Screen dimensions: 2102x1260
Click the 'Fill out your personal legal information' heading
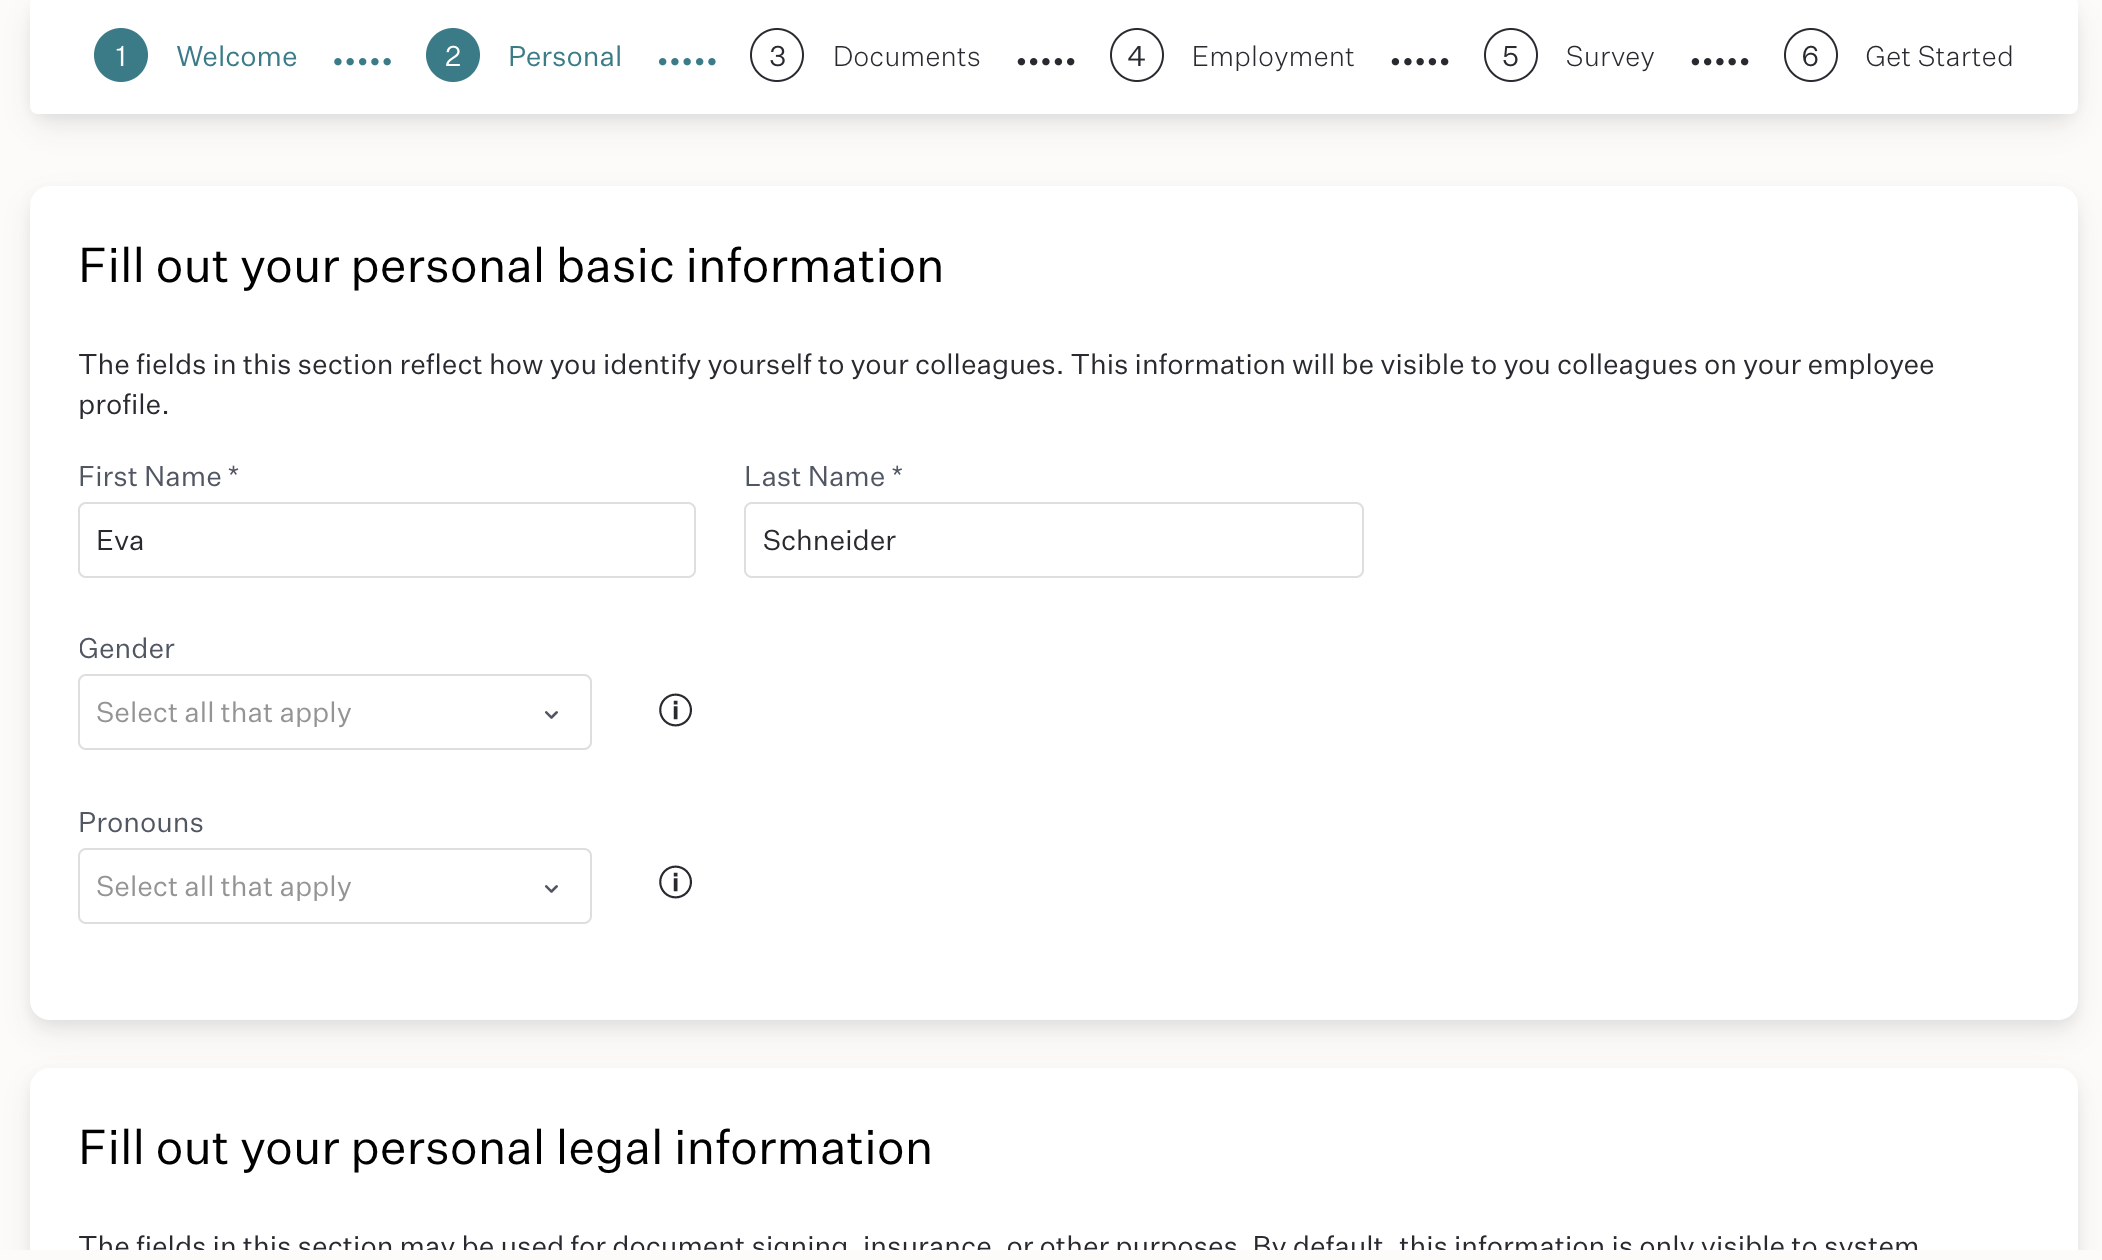pyautogui.click(x=505, y=1148)
